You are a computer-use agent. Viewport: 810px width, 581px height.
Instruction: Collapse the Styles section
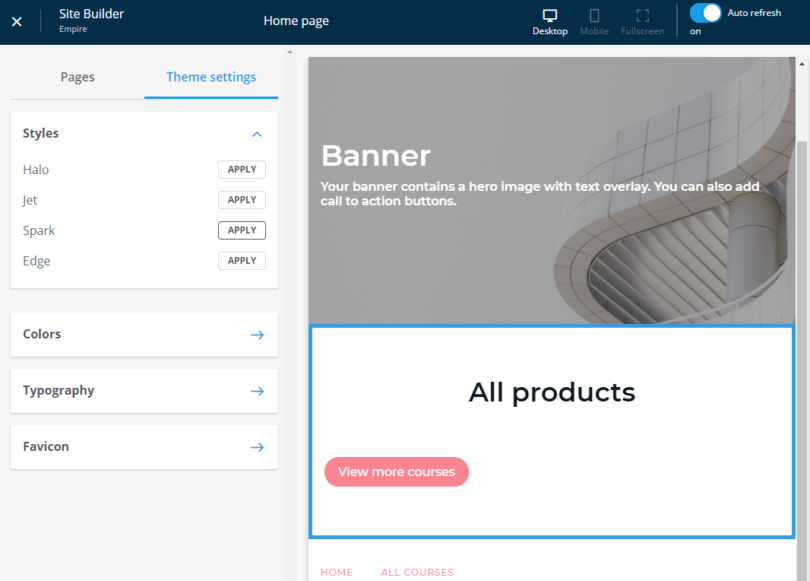[256, 133]
